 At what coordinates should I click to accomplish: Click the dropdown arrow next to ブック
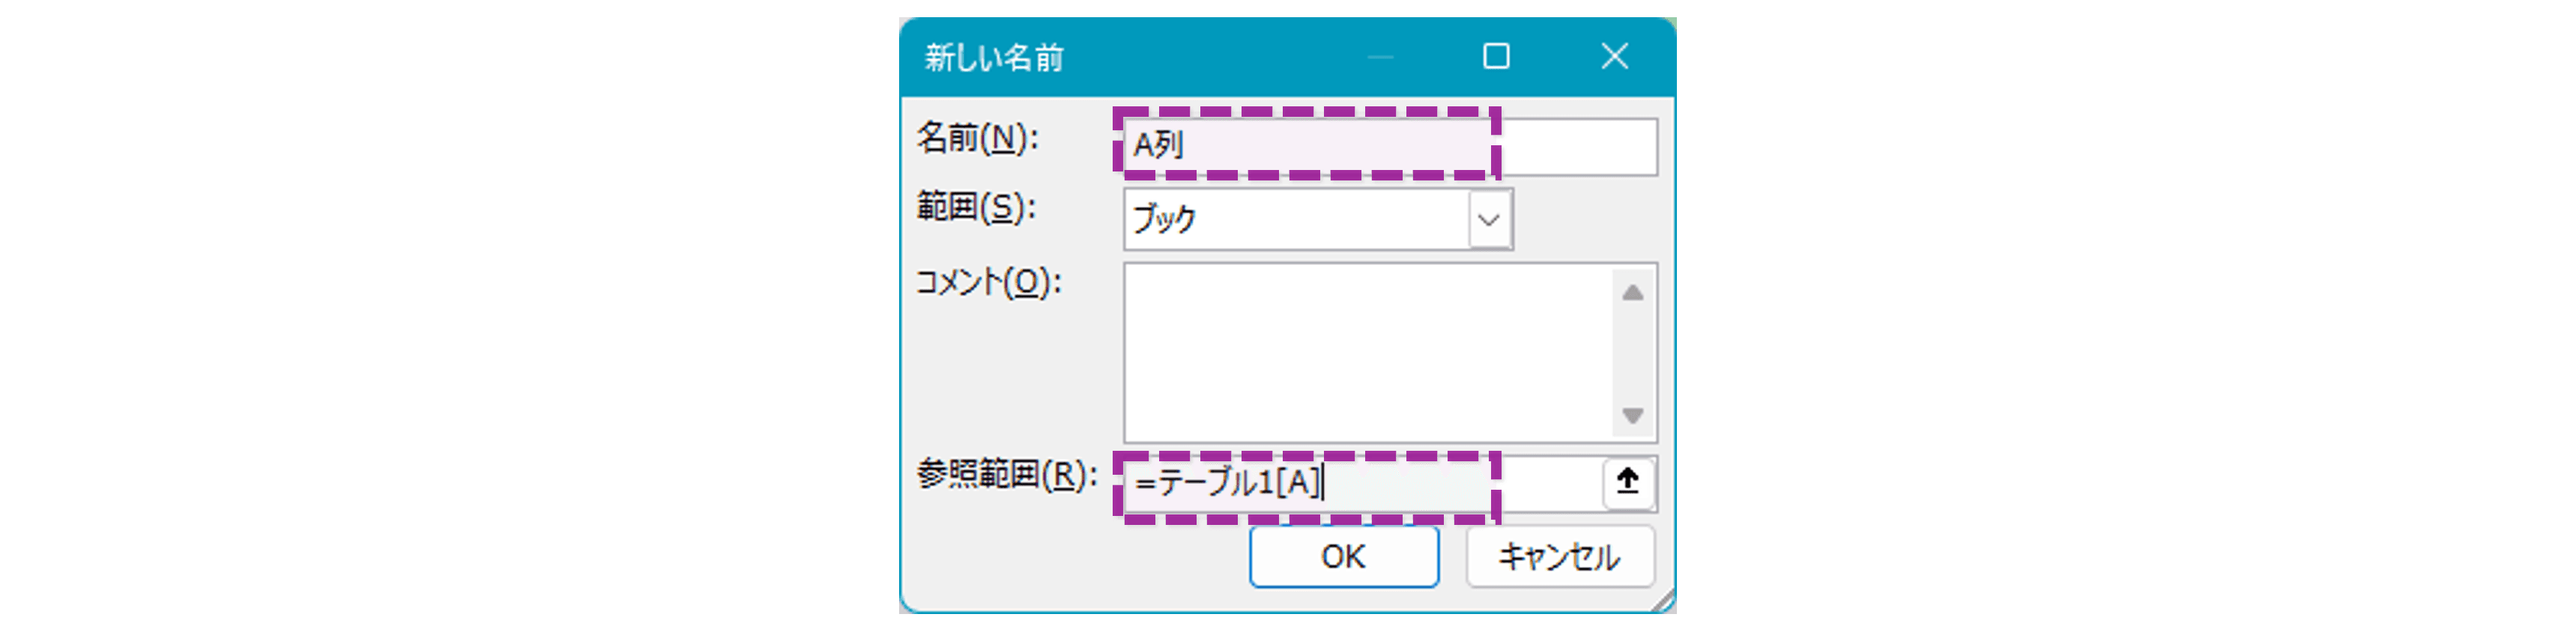click(1489, 218)
